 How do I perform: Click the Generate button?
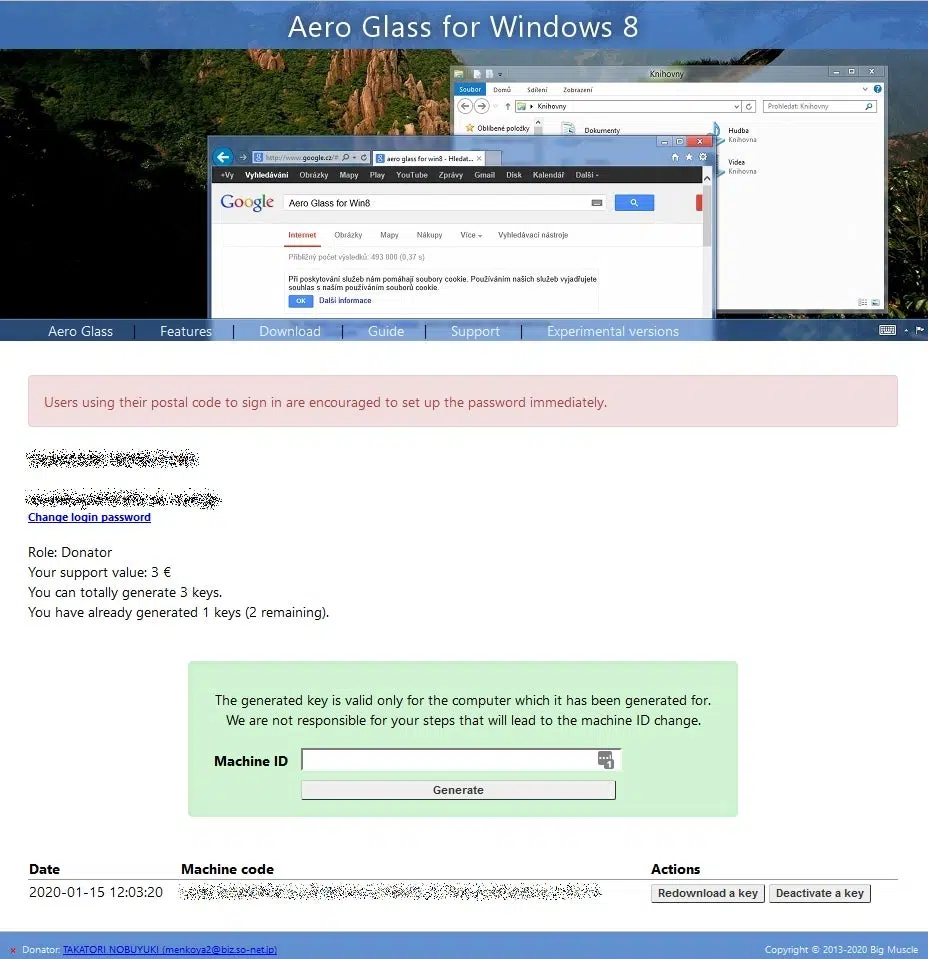point(458,790)
